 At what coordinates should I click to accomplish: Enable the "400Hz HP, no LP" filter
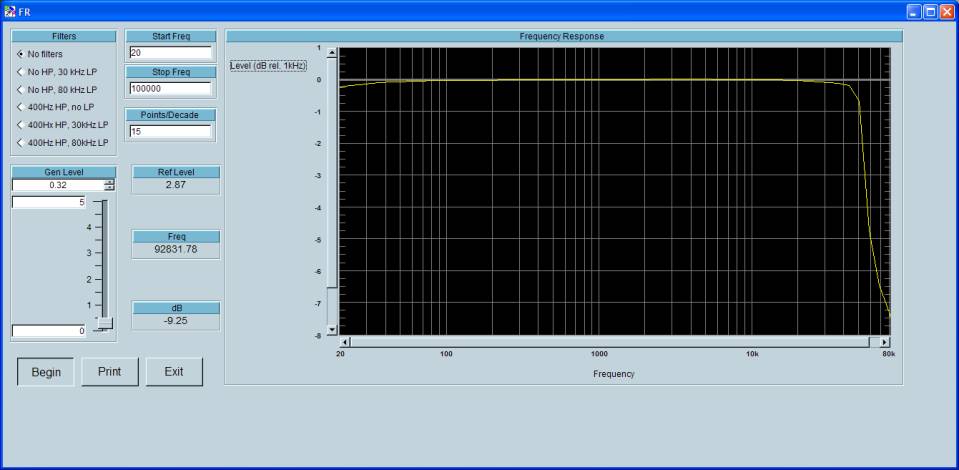(20, 107)
